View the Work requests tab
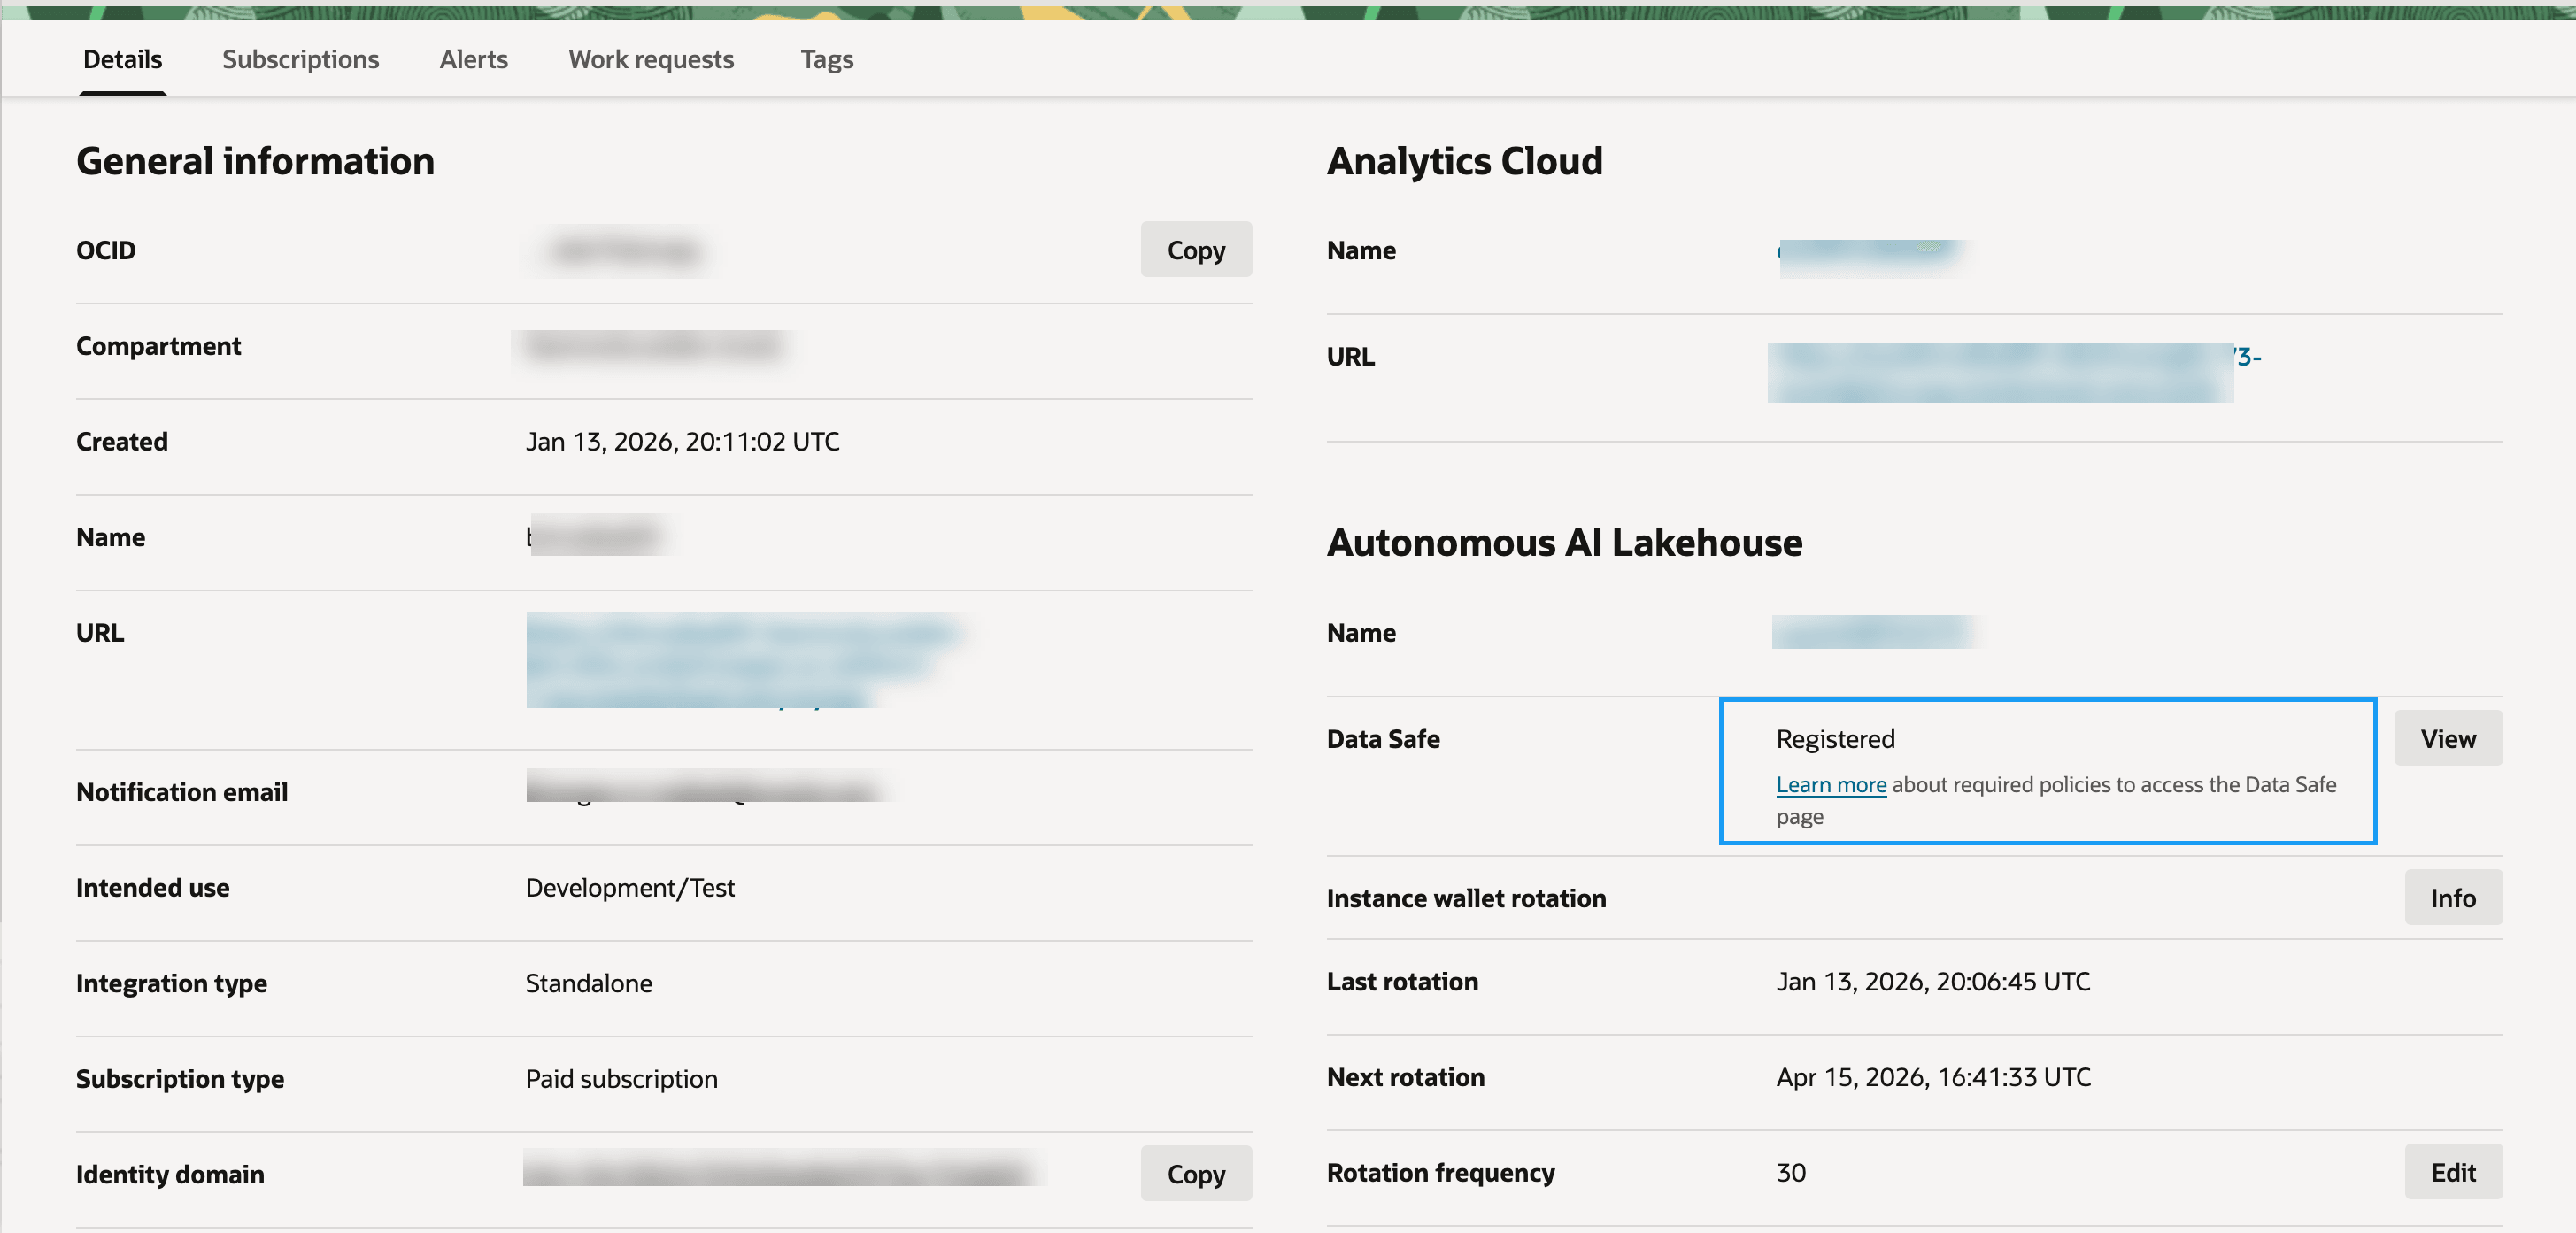 650,59
